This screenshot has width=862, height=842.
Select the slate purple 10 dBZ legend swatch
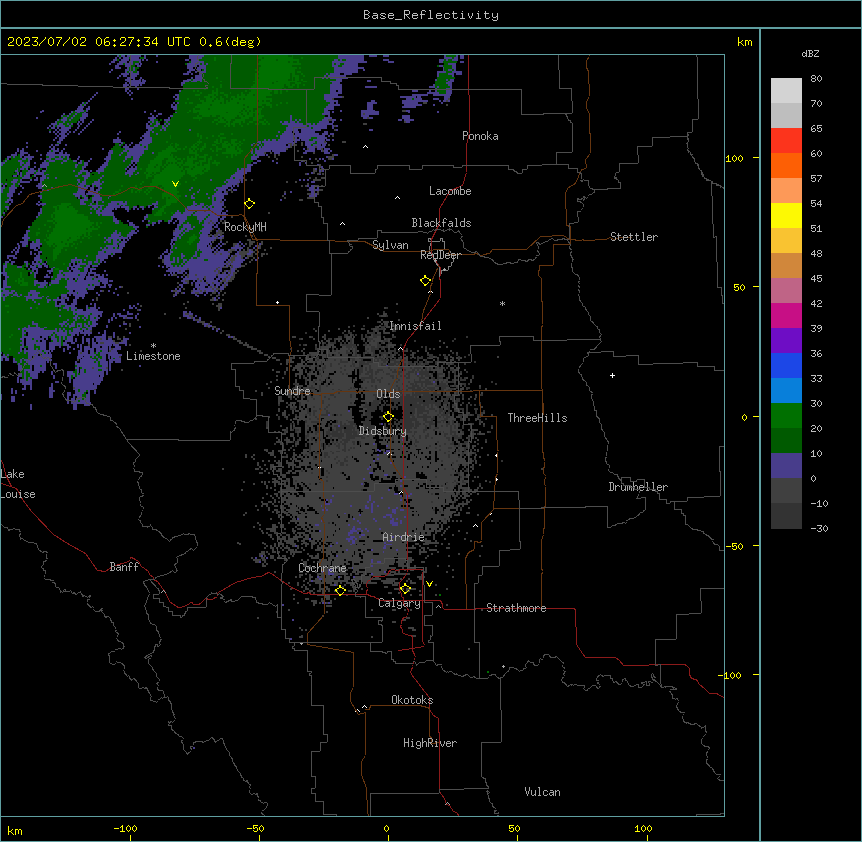point(786,466)
